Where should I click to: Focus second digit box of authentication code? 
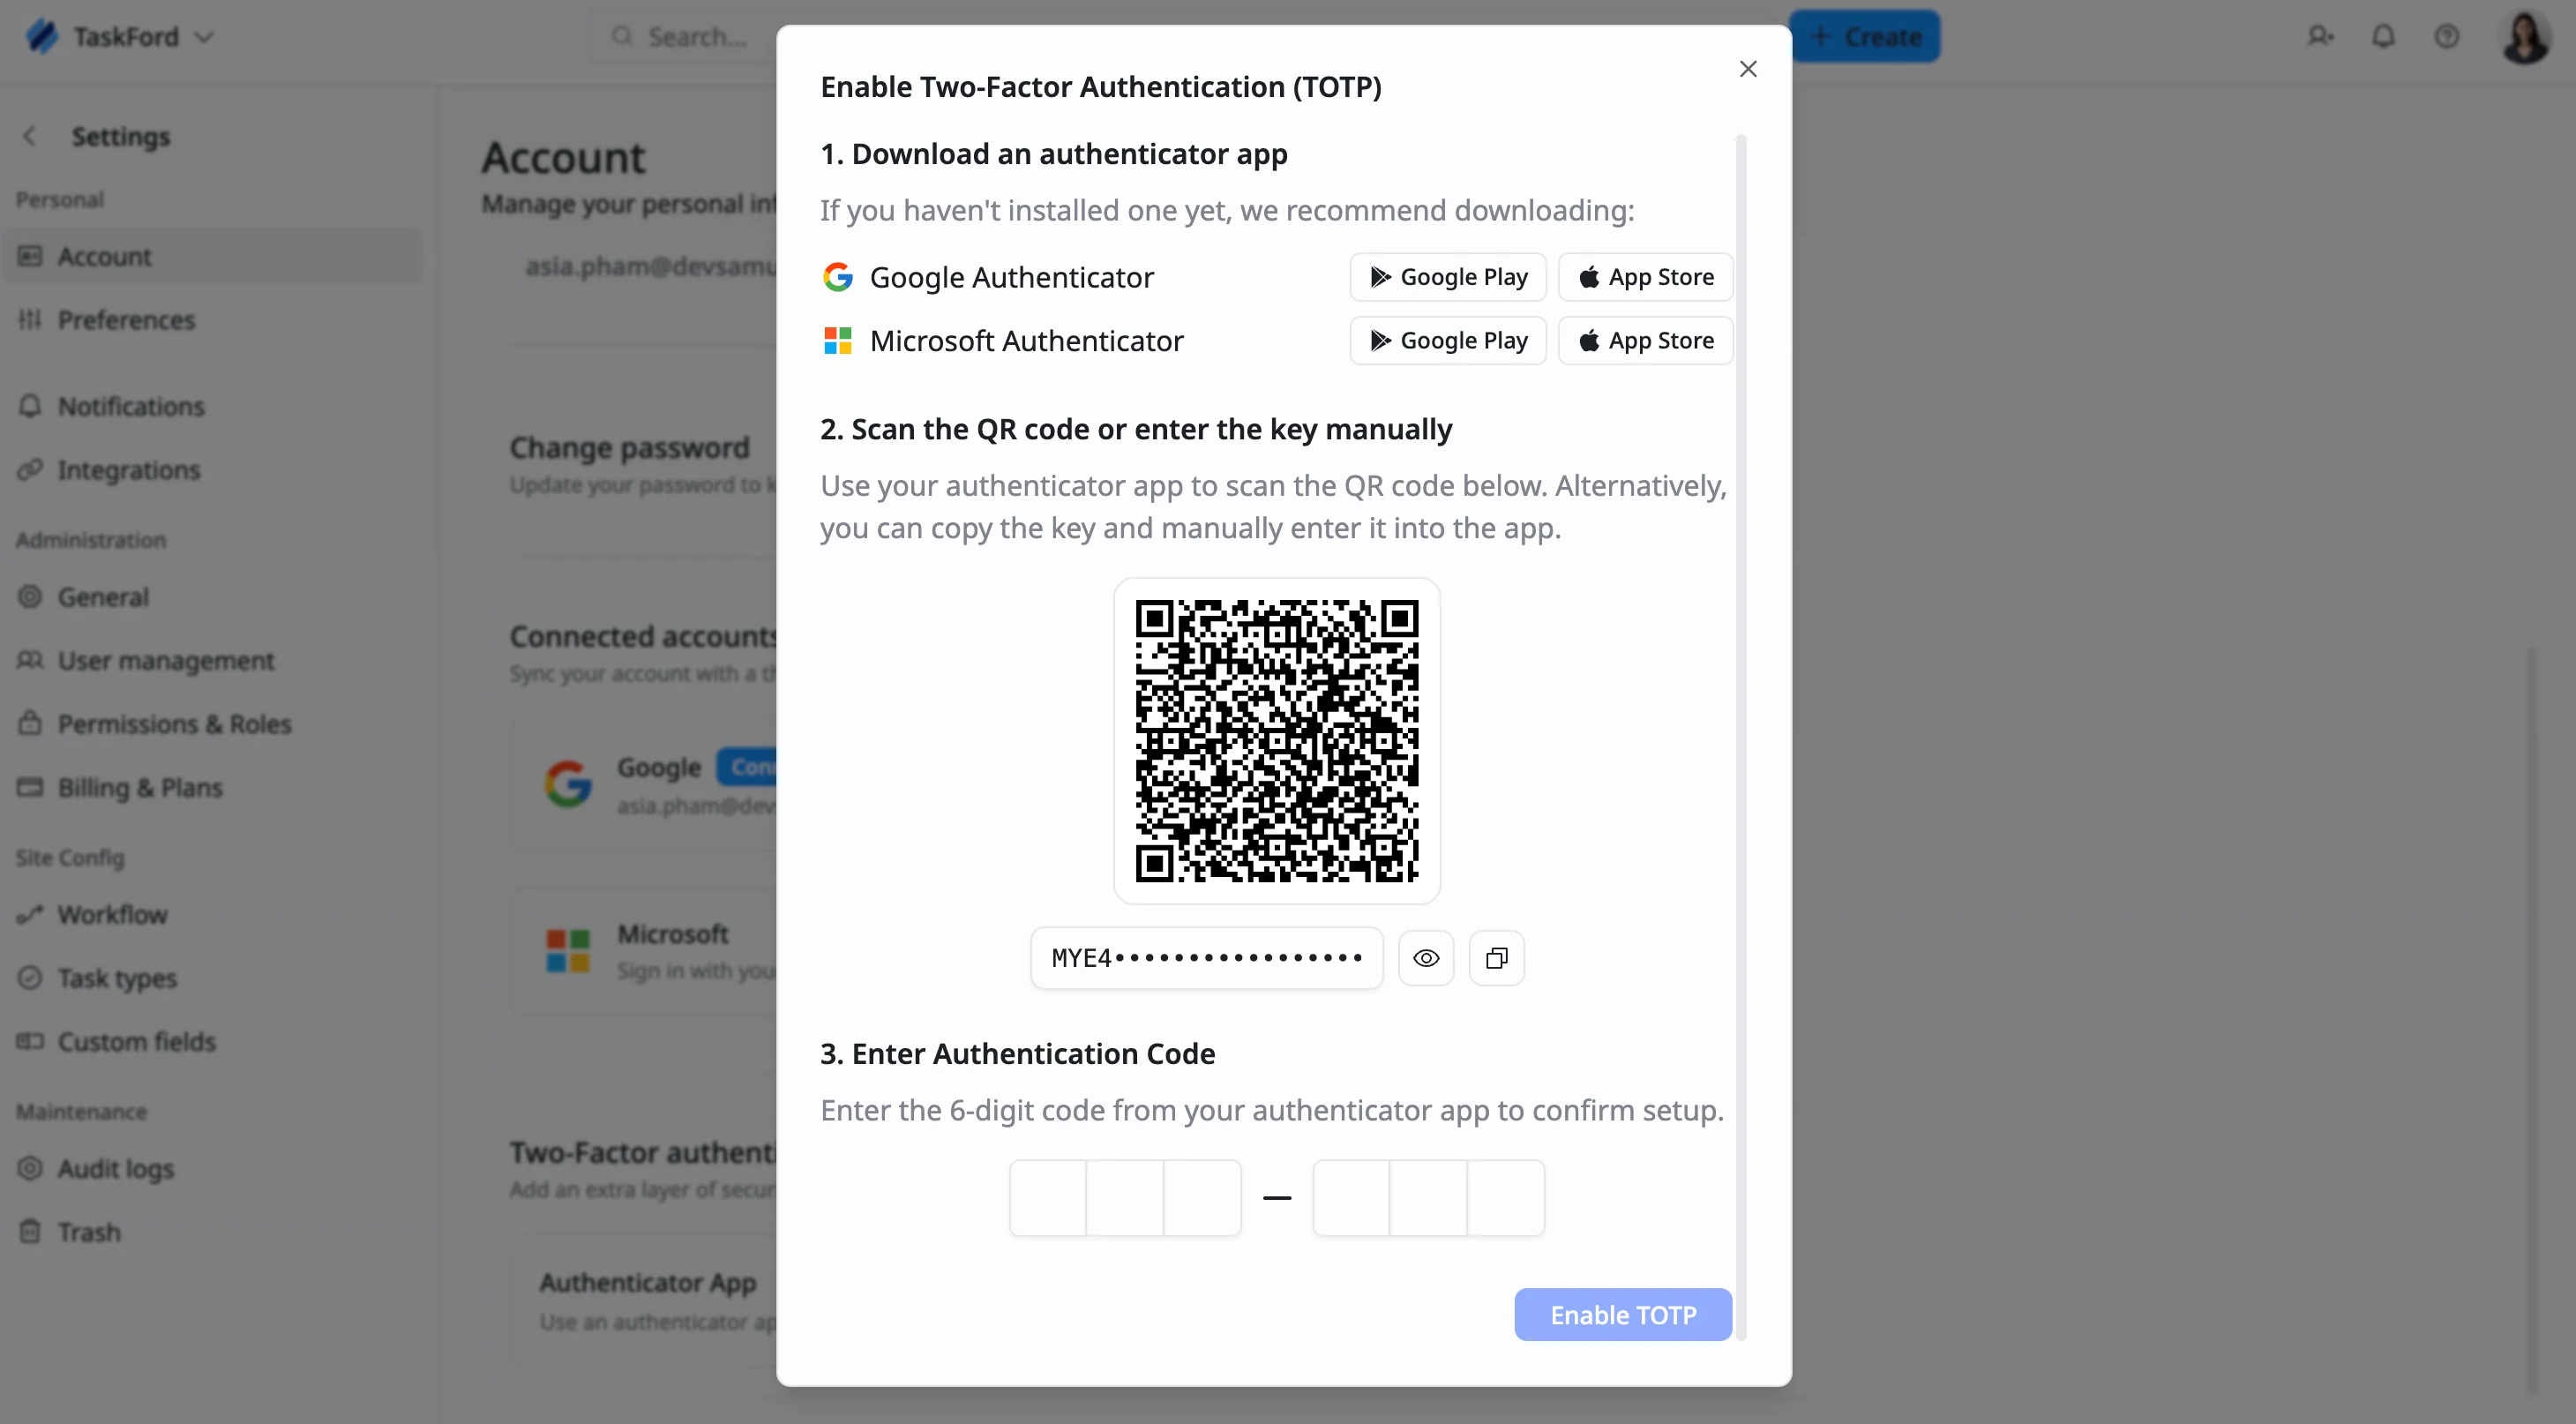point(1125,1198)
